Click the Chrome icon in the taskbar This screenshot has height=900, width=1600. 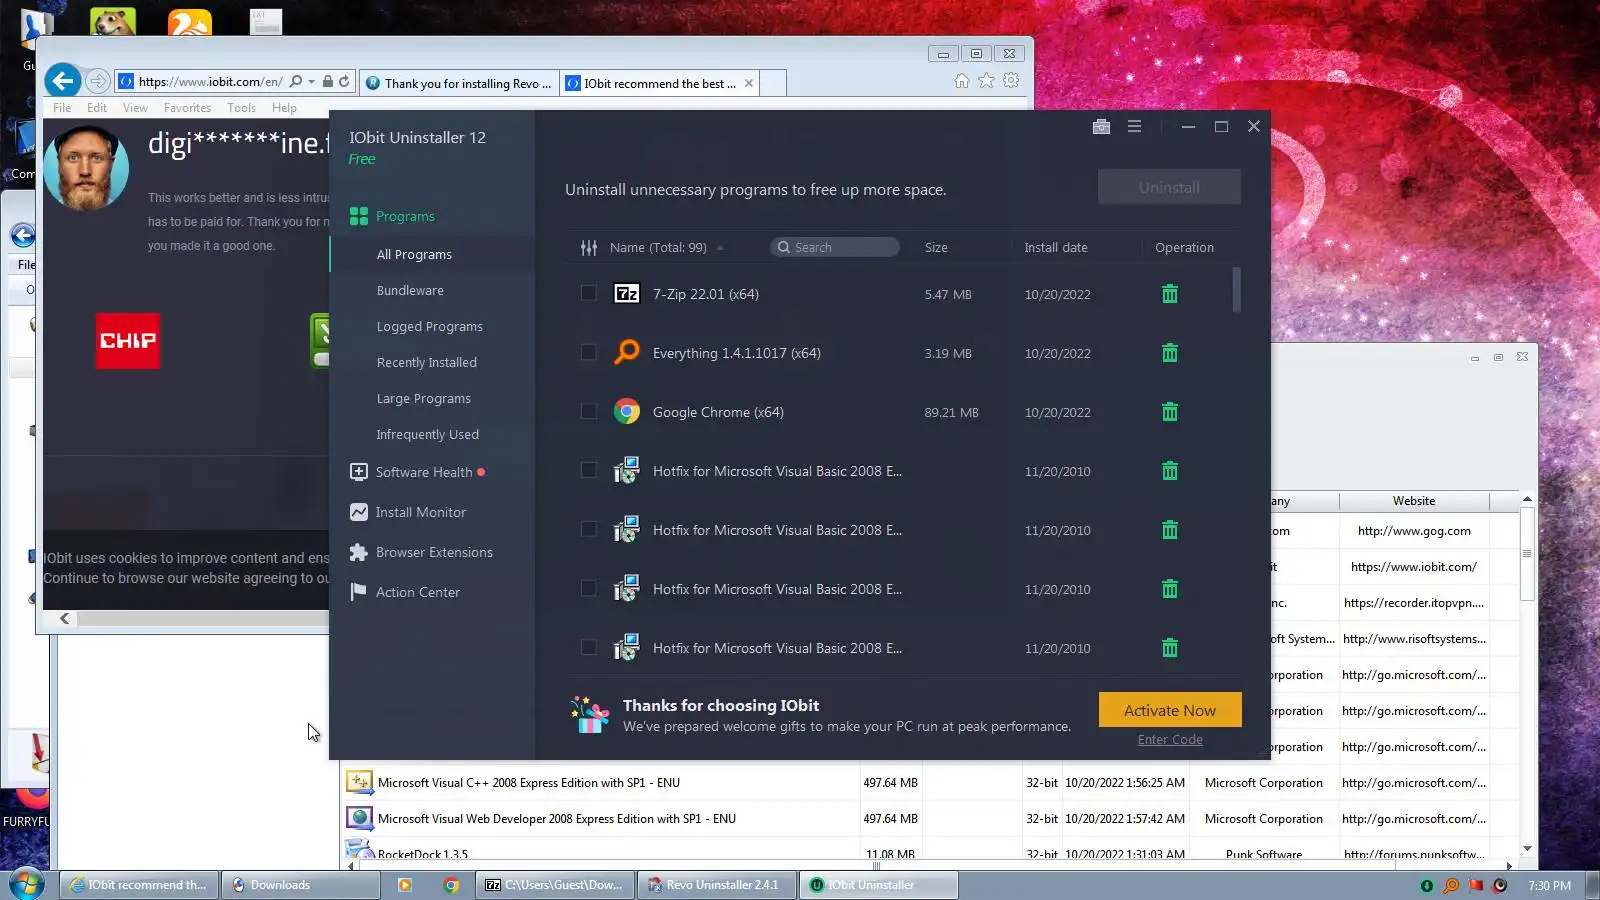click(451, 885)
